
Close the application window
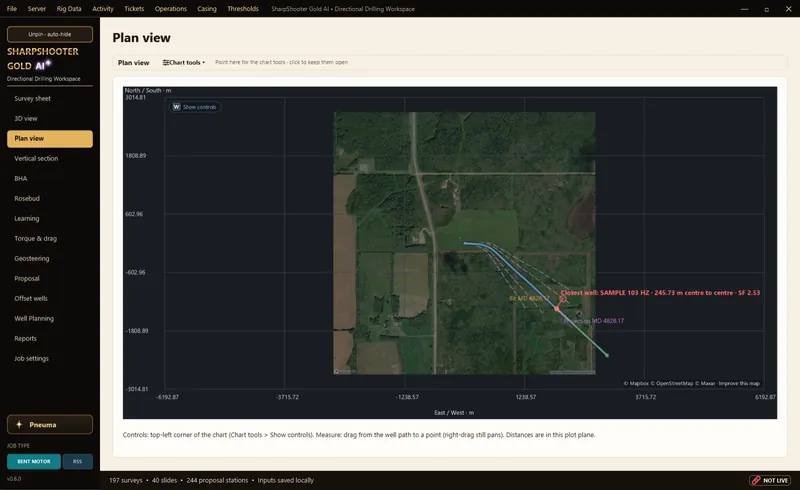788,9
